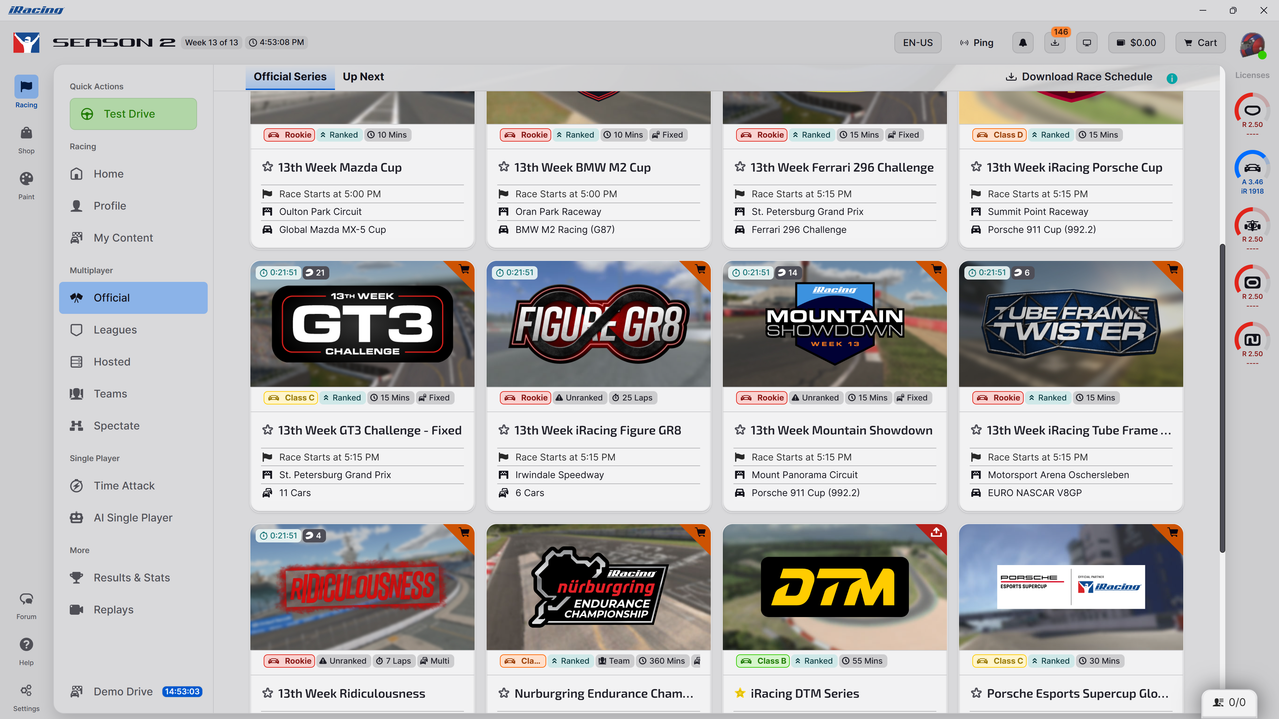Open the Shop section icon
Viewport: 1279px width, 719px height.
[26, 139]
